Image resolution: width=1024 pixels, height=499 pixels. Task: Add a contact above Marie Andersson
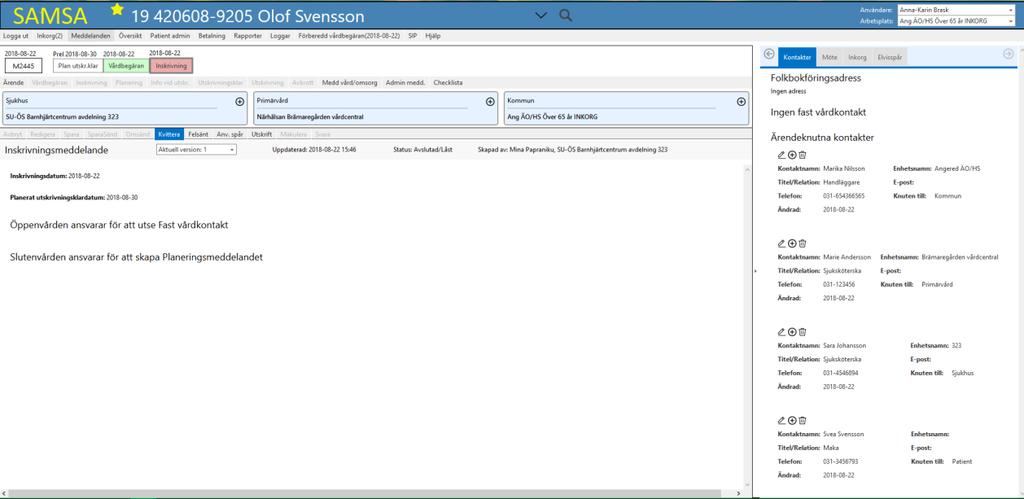[x=792, y=243]
